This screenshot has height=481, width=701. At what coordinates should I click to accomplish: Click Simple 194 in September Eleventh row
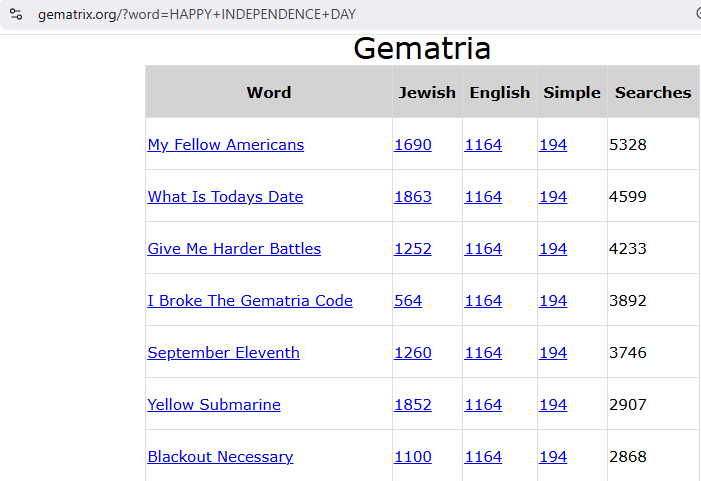(553, 353)
